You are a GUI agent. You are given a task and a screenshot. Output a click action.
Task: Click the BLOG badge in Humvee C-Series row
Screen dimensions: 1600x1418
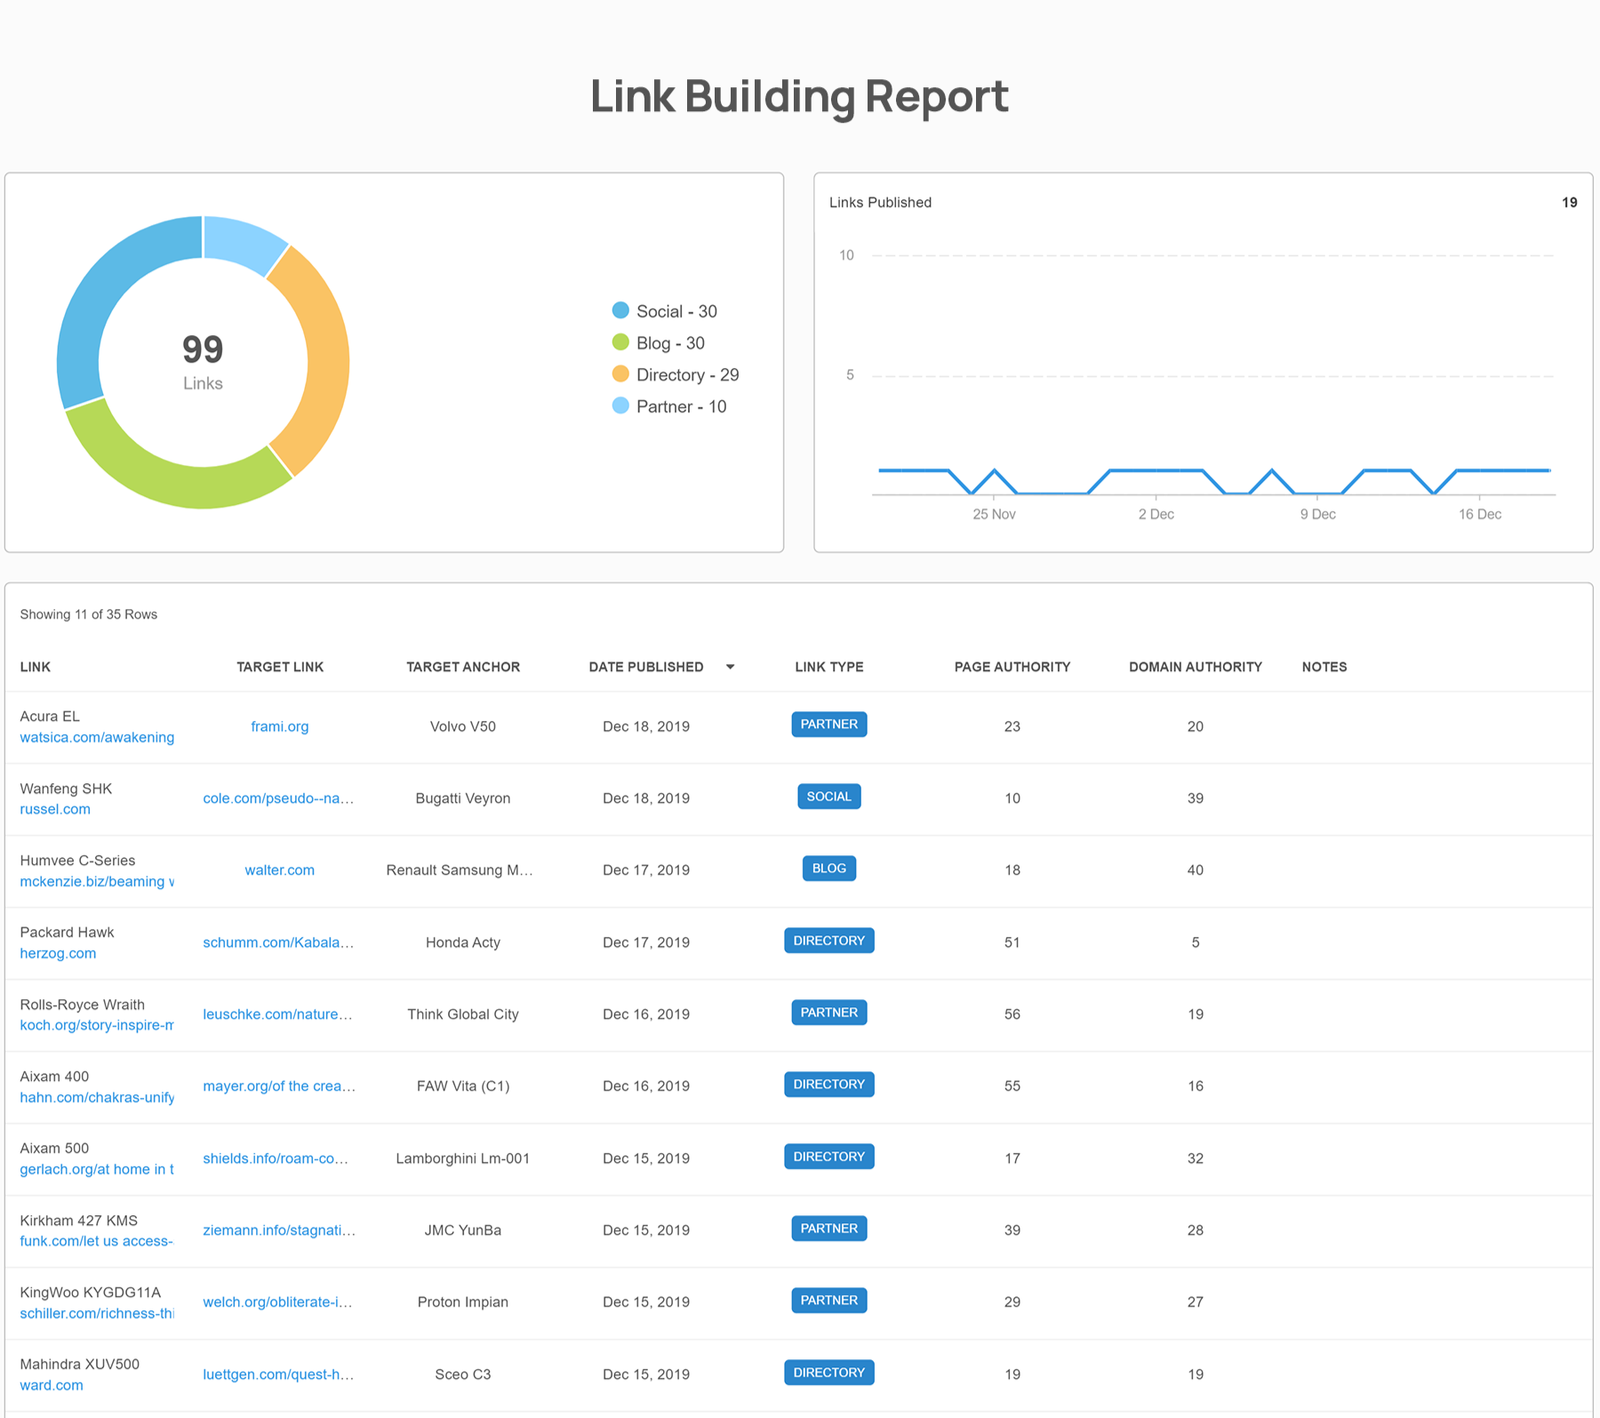[829, 868]
